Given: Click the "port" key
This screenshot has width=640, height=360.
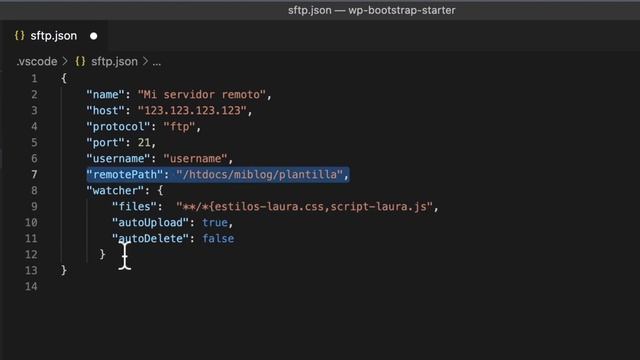Looking at the screenshot, I should 105,143.
